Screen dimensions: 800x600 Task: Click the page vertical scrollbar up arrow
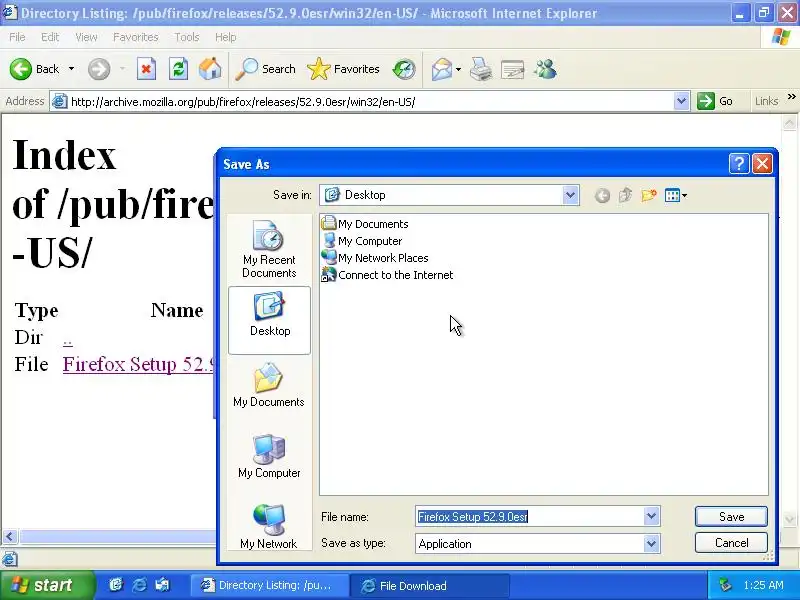(x=789, y=122)
